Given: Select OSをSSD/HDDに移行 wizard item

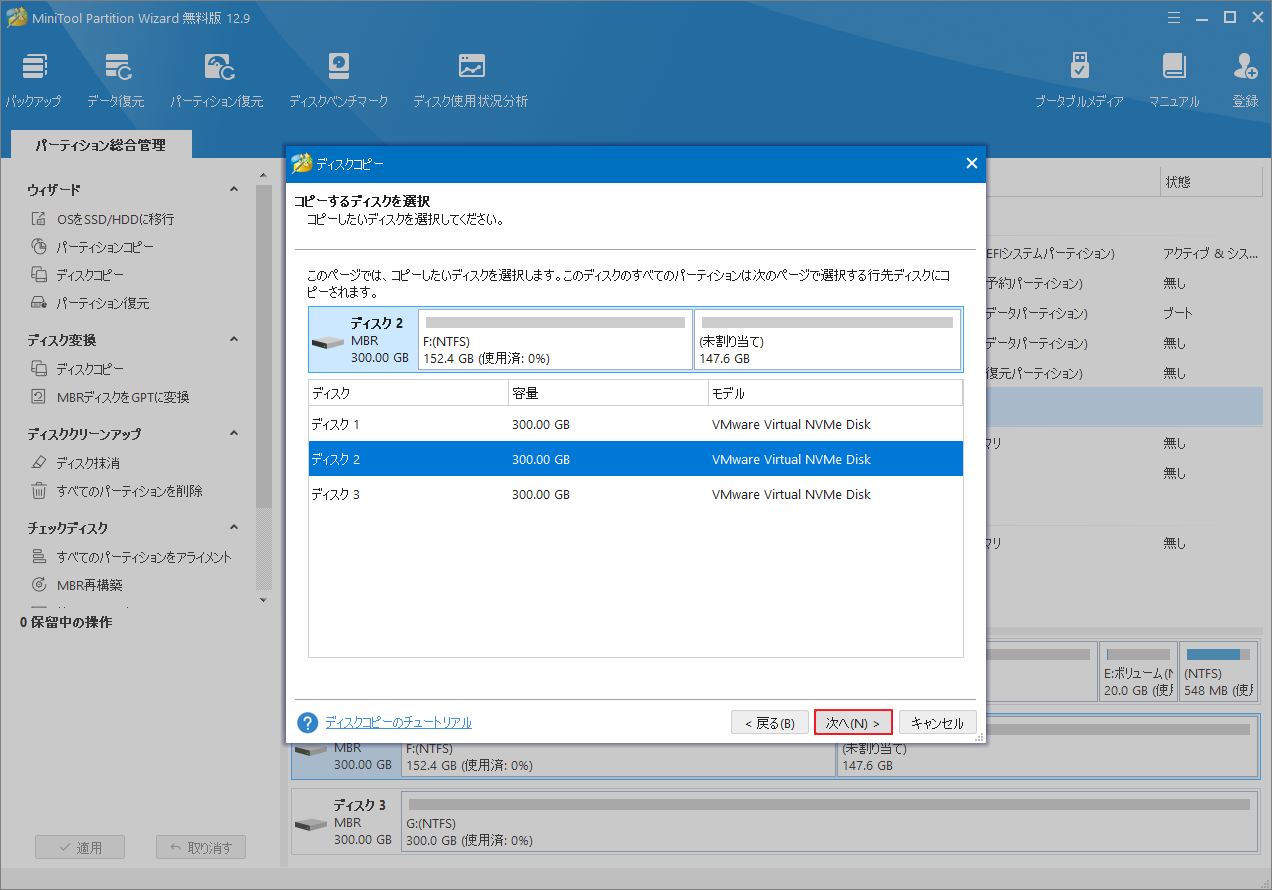Looking at the screenshot, I should (102, 219).
